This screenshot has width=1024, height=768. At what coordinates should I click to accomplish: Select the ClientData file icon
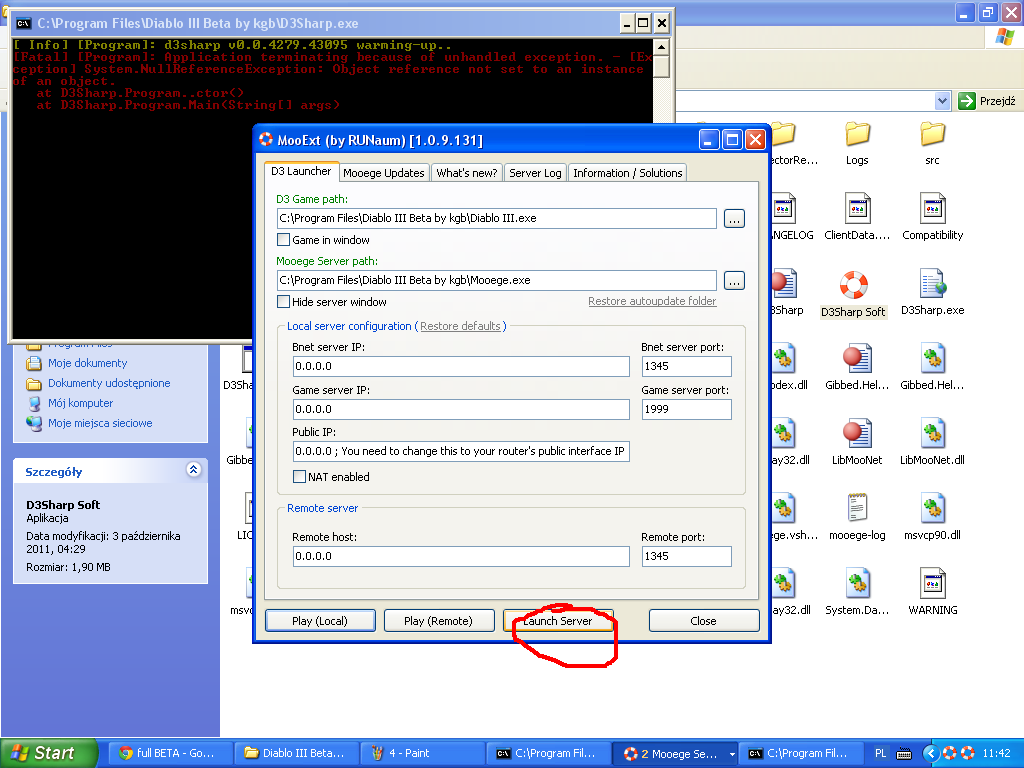click(x=857, y=208)
